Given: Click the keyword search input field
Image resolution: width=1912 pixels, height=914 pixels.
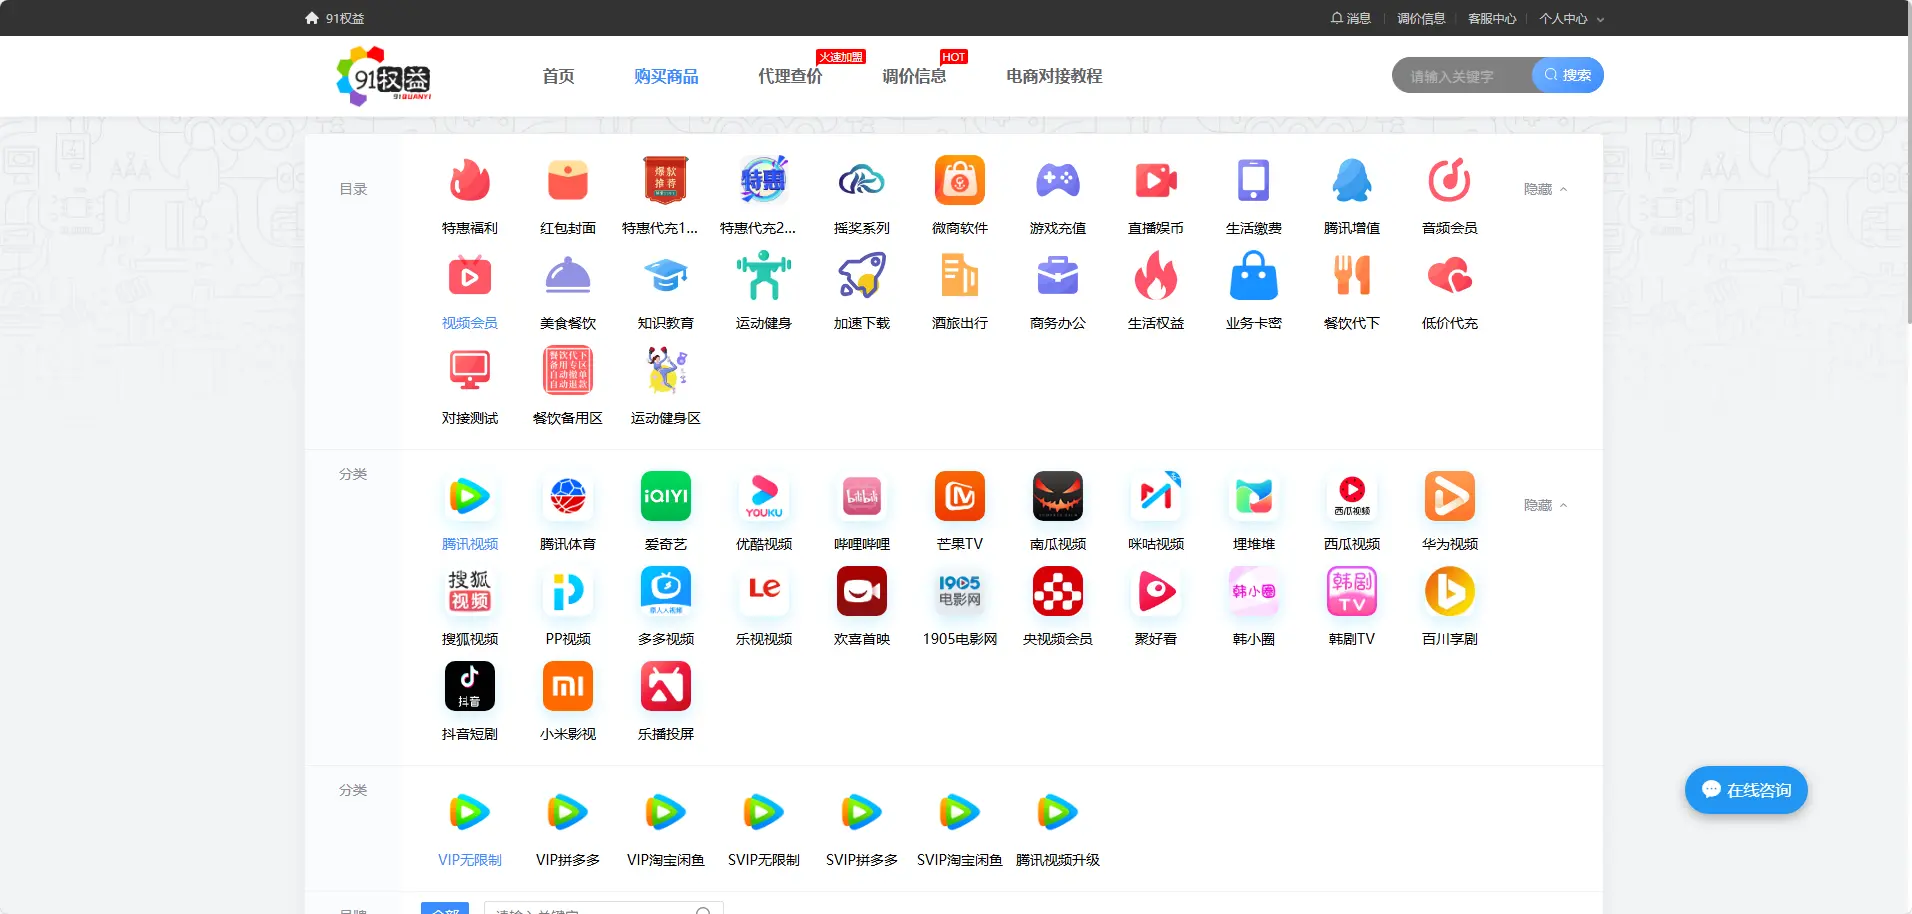Looking at the screenshot, I should pos(1460,75).
